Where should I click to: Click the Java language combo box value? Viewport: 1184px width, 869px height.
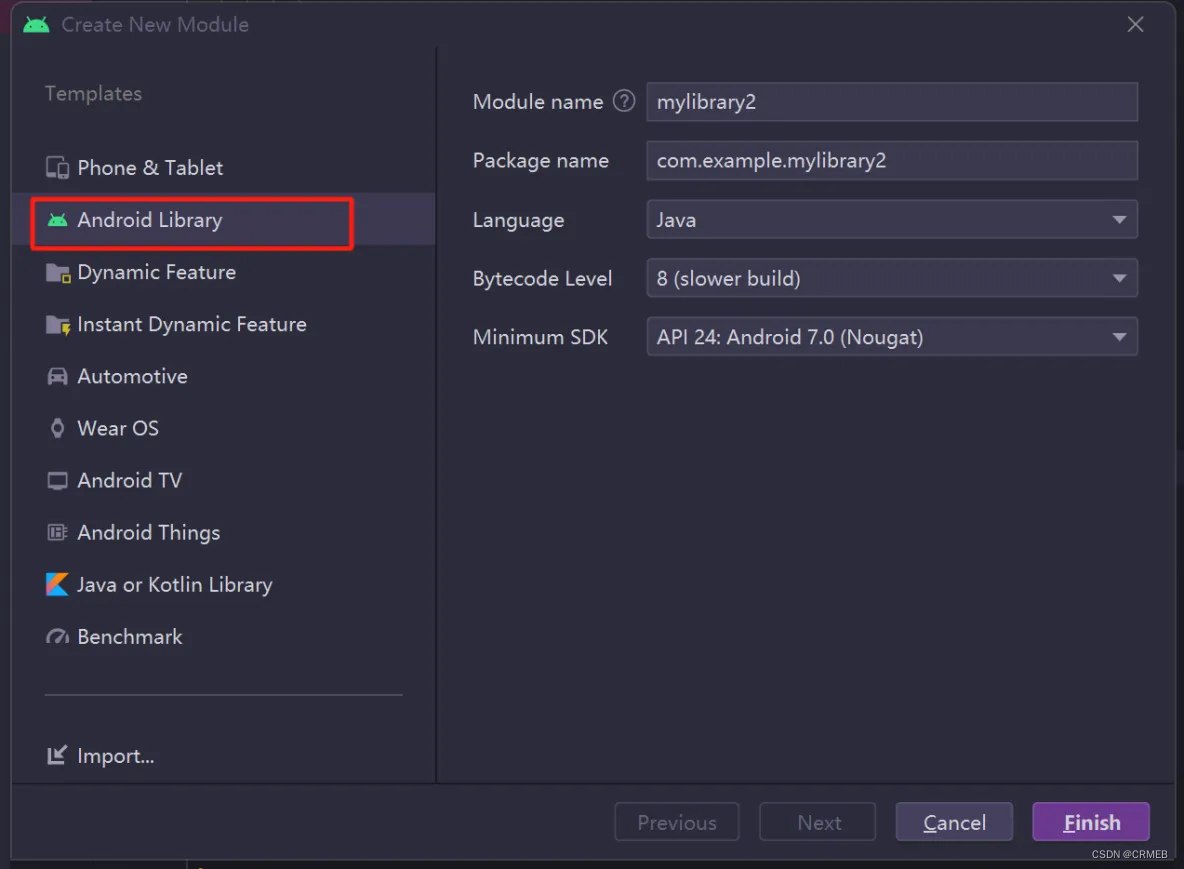[892, 220]
